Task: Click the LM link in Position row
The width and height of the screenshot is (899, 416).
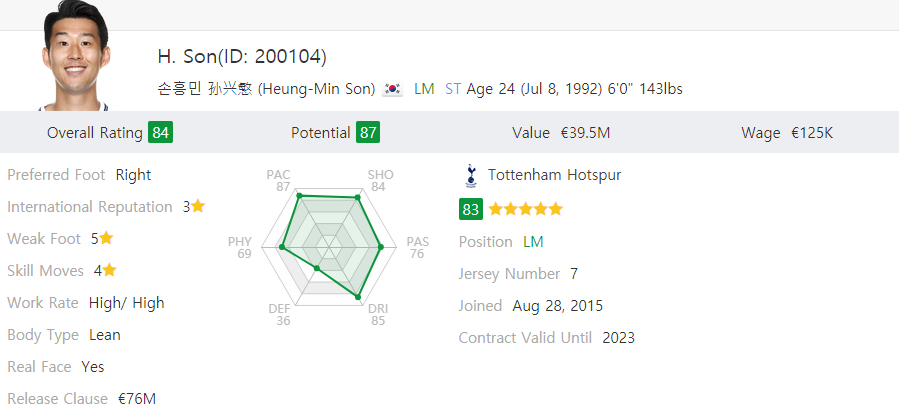Action: pyautogui.click(x=533, y=242)
